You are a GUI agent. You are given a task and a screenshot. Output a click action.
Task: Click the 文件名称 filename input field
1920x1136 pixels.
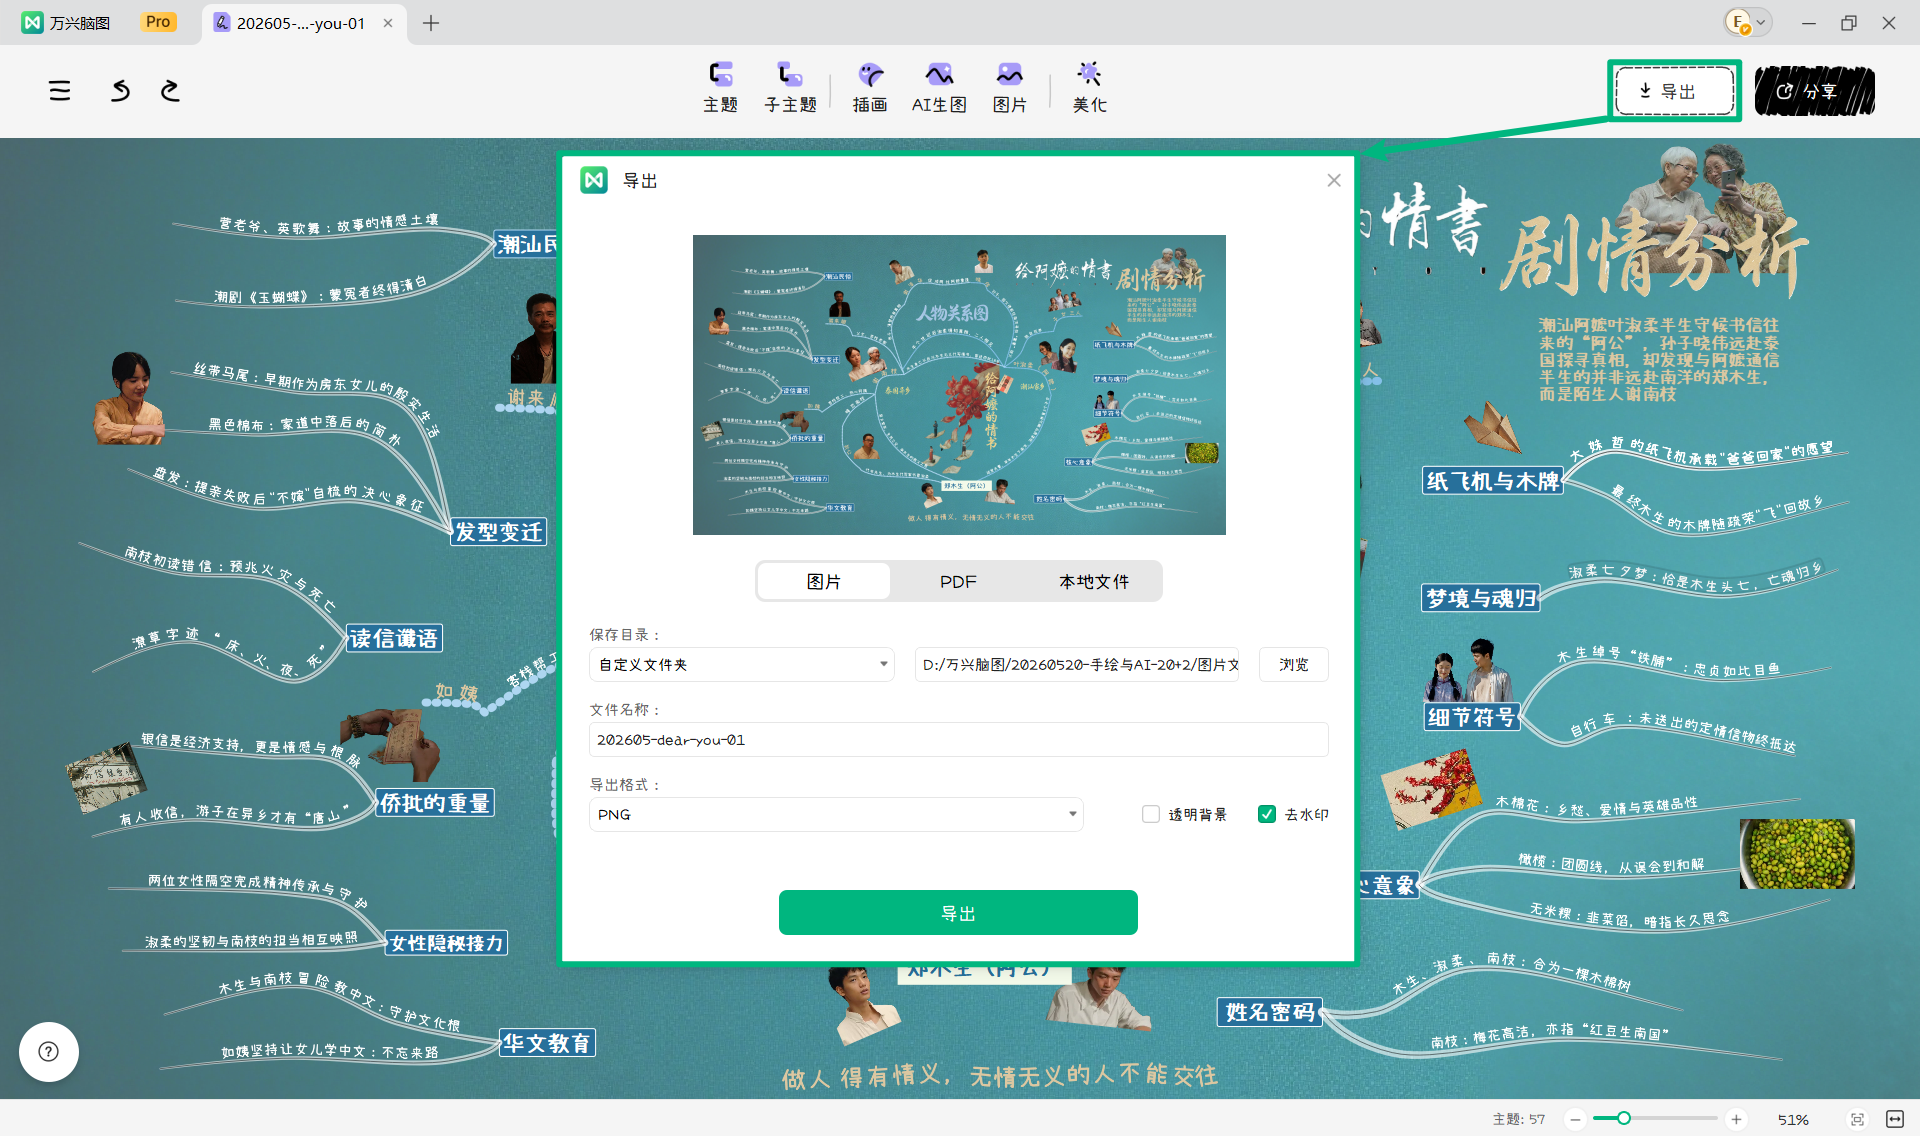coord(958,740)
